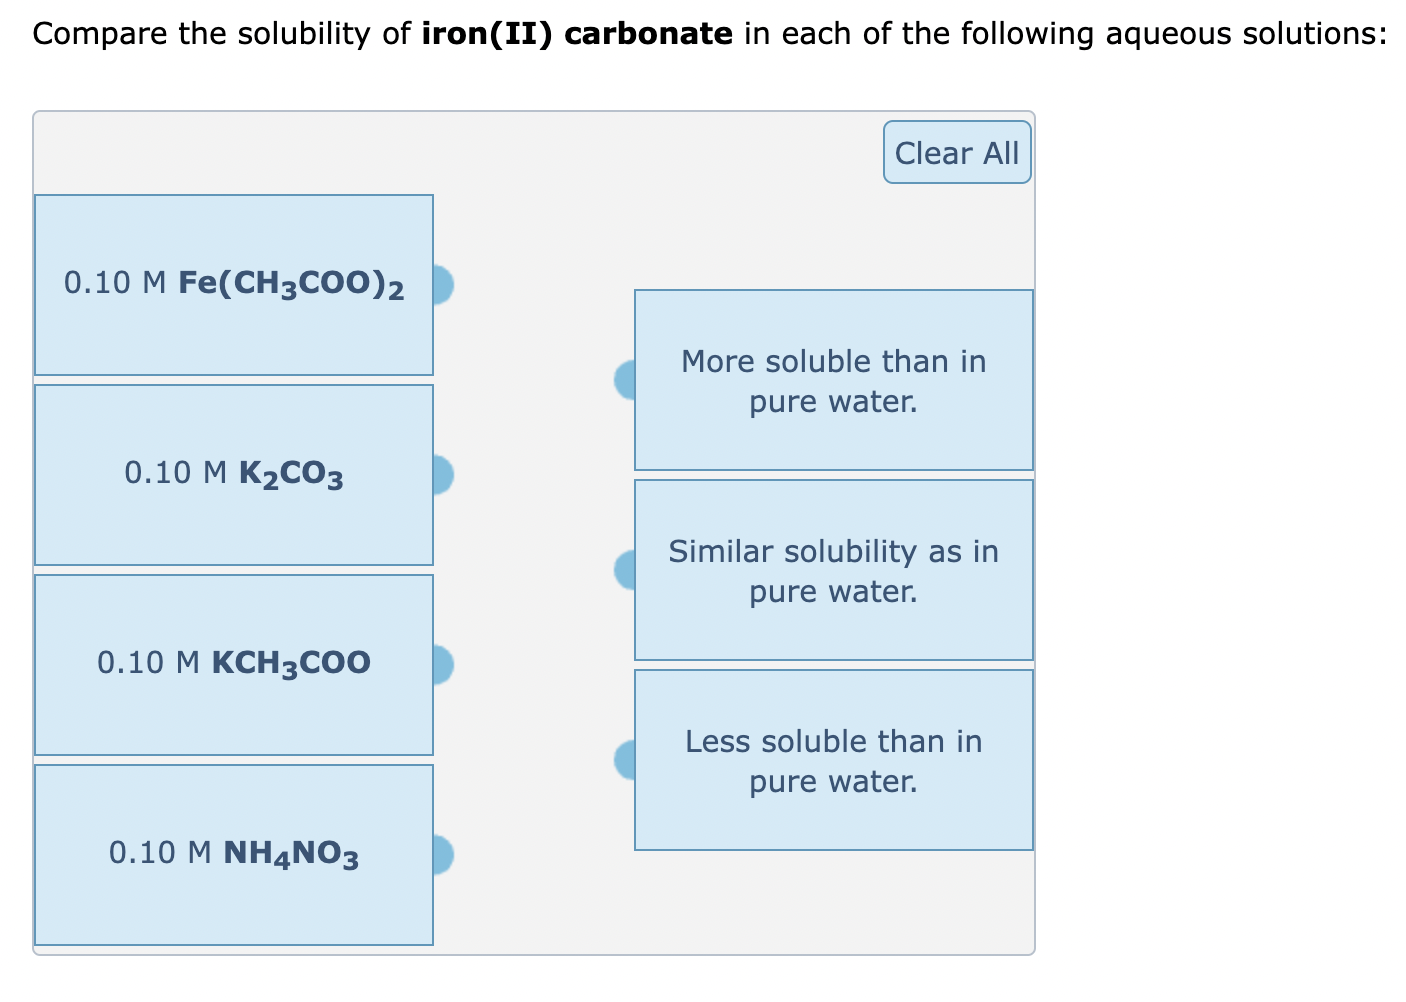Choose 'More soluble than in pure water'
1406x1002 pixels.
834,380
